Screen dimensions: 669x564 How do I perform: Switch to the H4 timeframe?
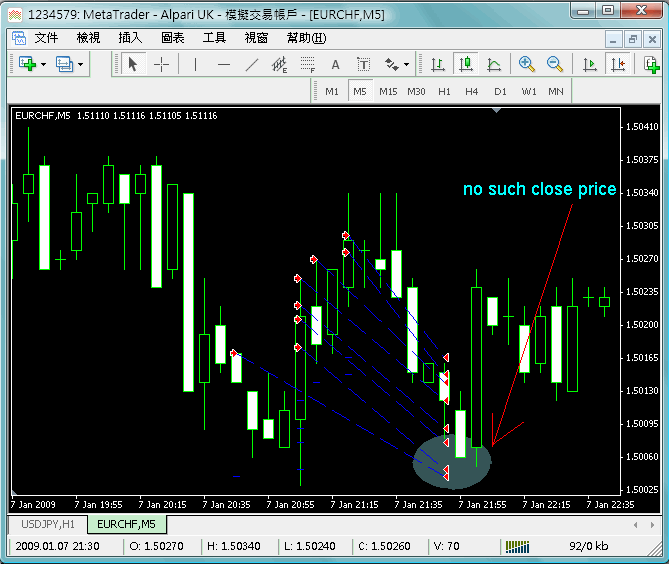click(x=471, y=91)
